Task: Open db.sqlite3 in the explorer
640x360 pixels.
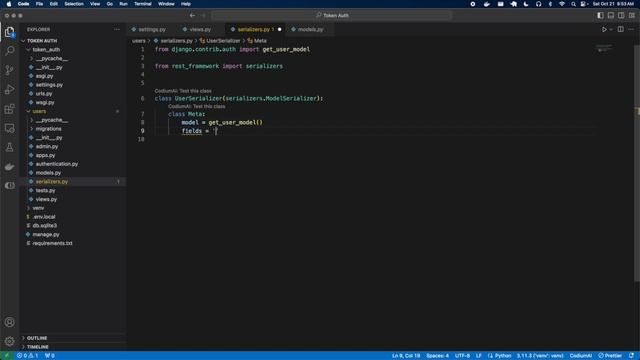Action: point(45,226)
